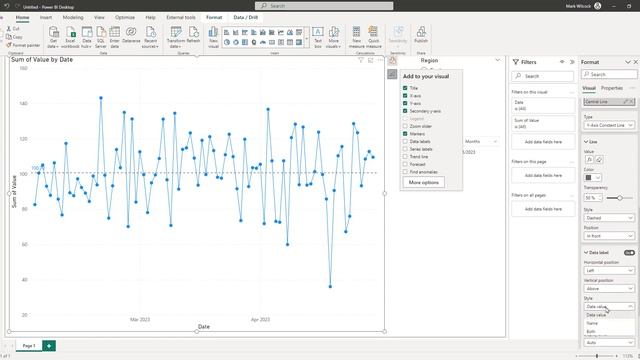This screenshot has width=640, height=360.
Task: Click the title bar Search box
Action: tap(324, 6)
